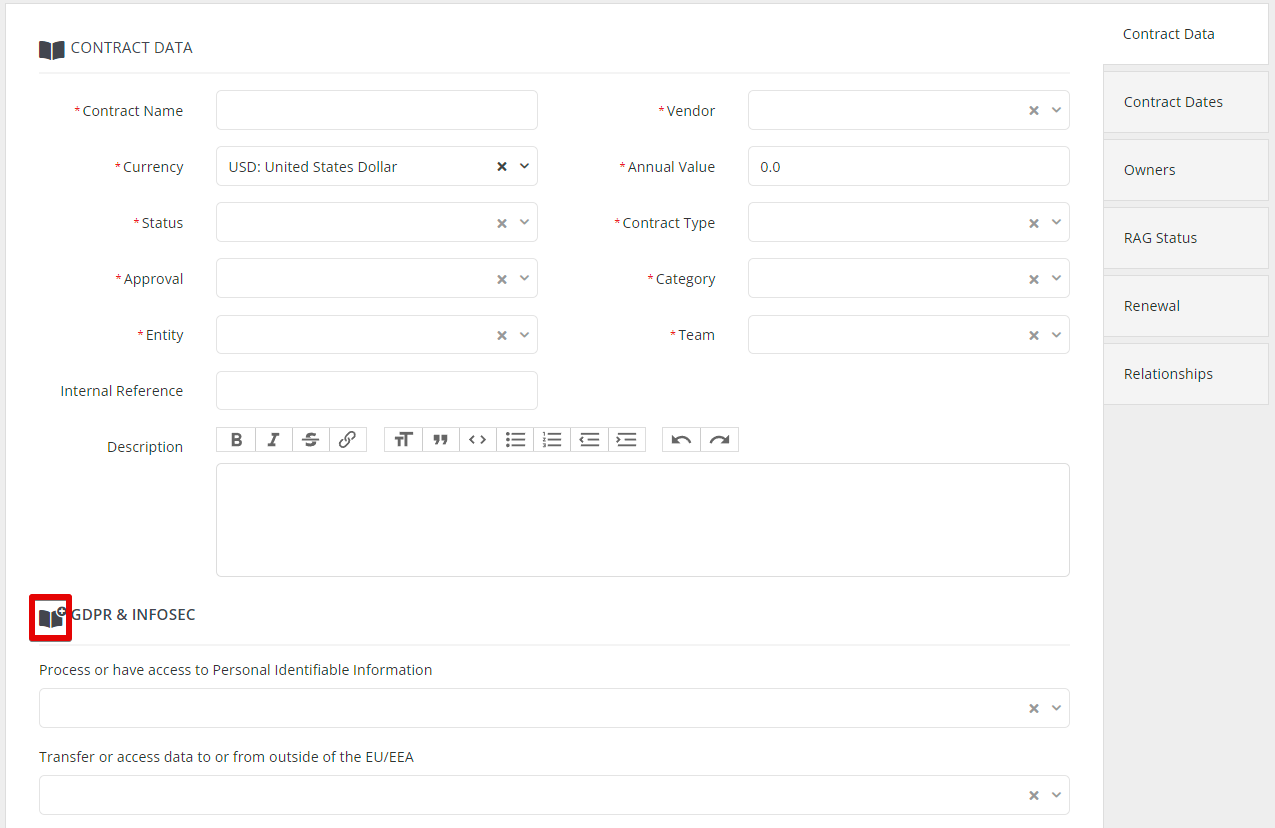The width and height of the screenshot is (1275, 828).
Task: Switch to the Relationships tab
Action: (1186, 374)
